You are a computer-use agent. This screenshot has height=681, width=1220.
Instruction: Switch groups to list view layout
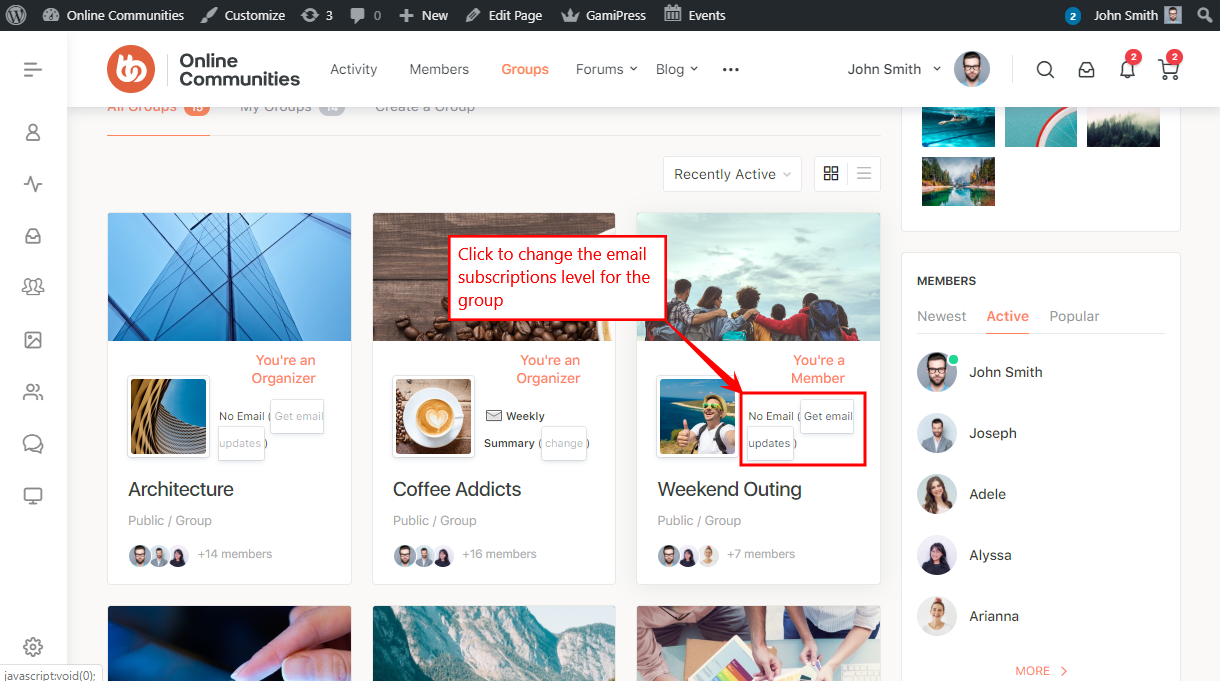coord(862,173)
